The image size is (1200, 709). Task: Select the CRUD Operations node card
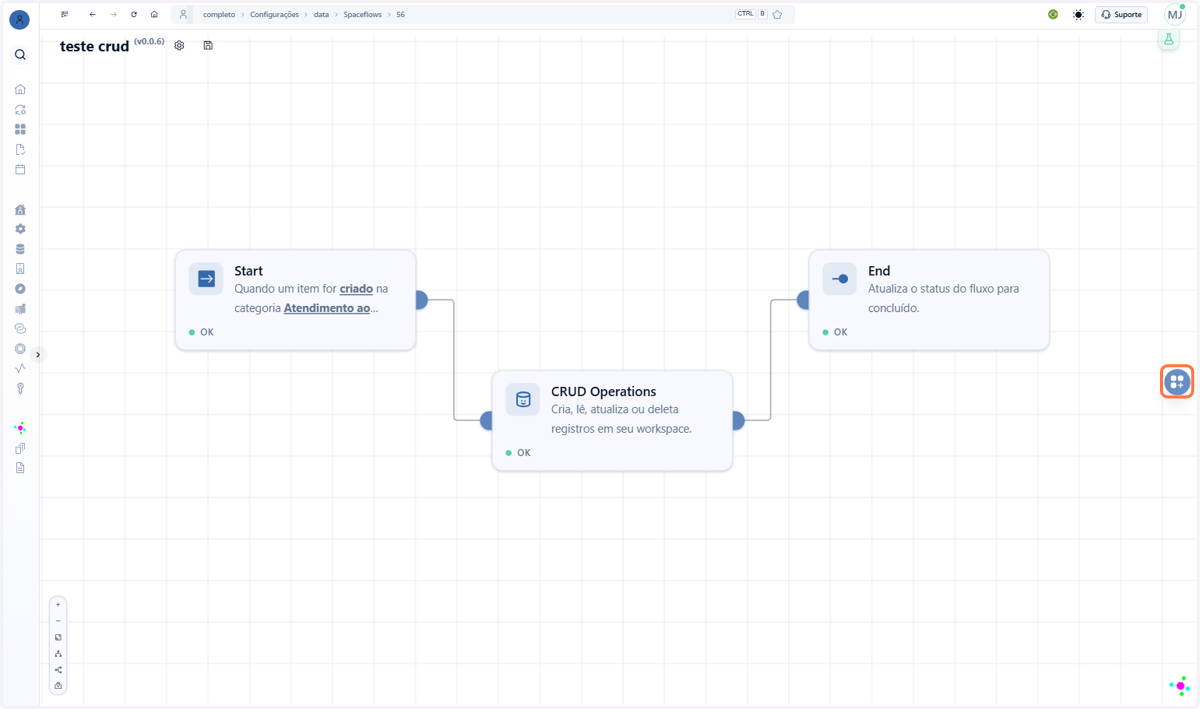coord(612,421)
